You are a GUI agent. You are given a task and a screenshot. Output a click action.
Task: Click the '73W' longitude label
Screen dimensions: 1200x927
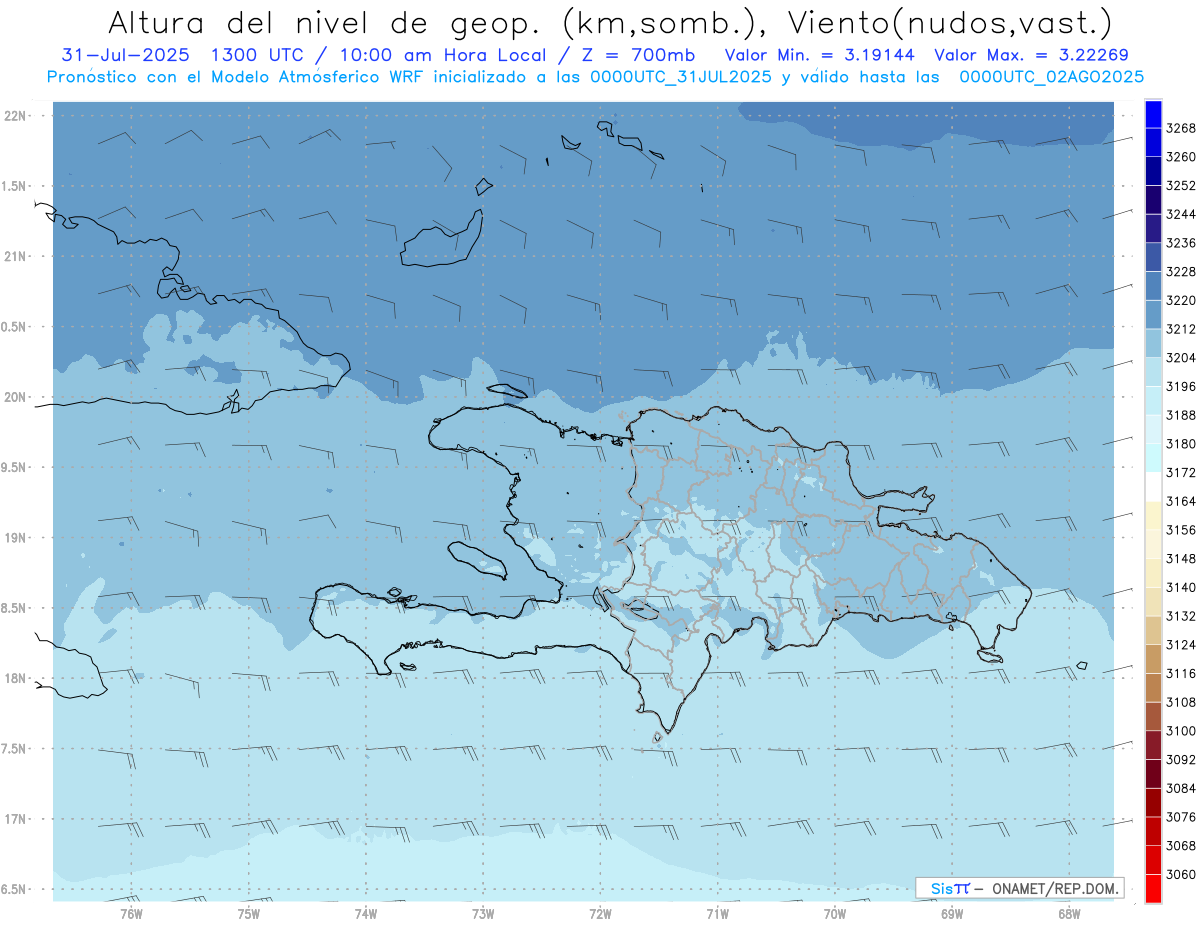(483, 912)
